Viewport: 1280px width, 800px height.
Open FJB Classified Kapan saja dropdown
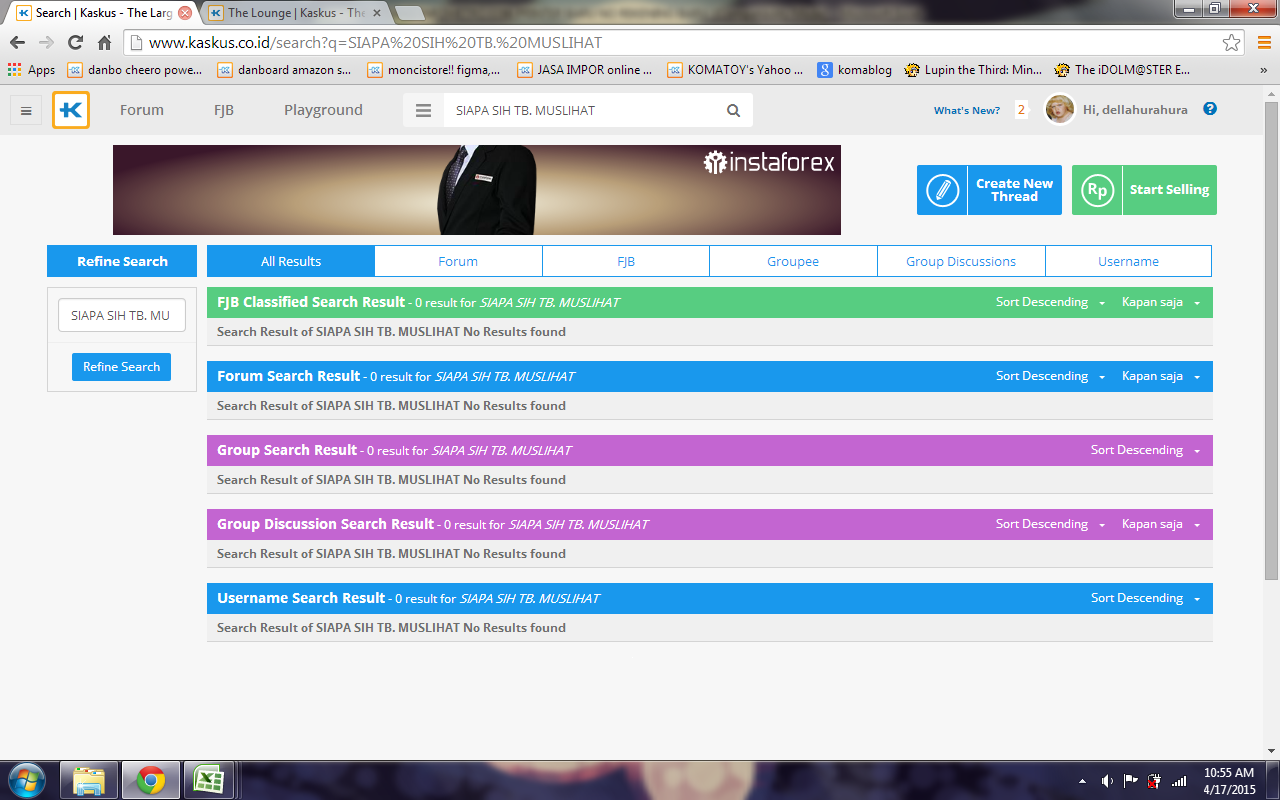[x=1160, y=302]
